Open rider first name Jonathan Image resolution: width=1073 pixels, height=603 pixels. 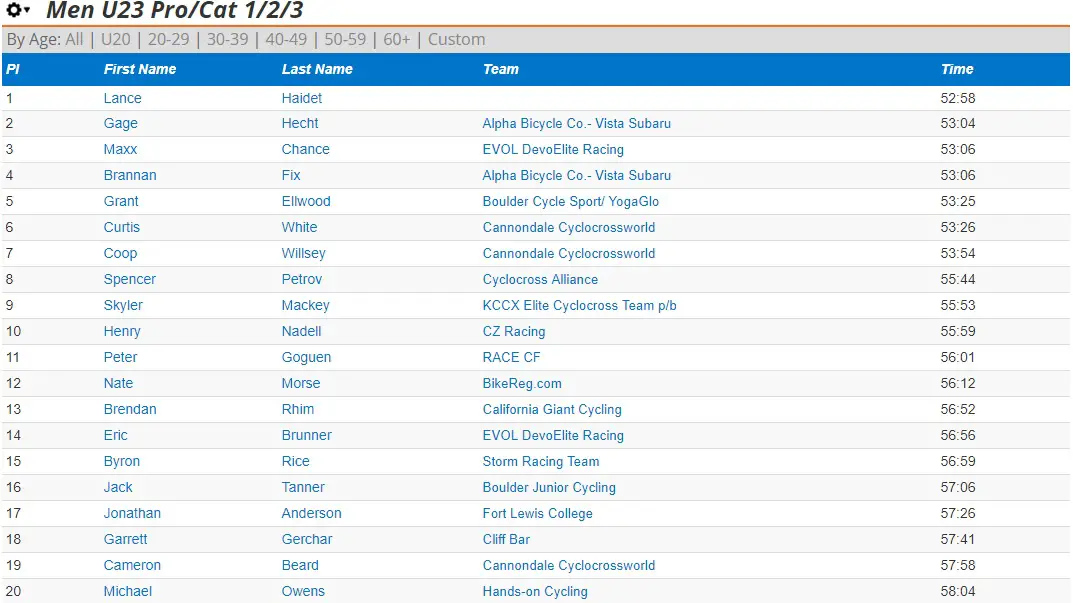132,514
